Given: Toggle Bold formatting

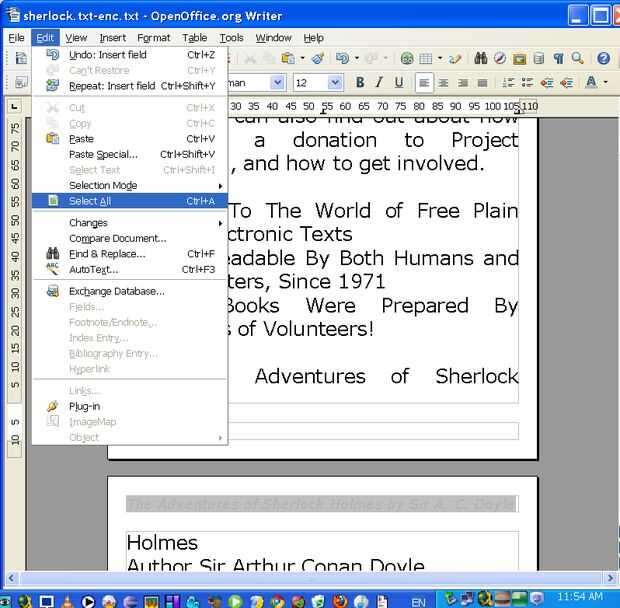Looking at the screenshot, I should [360, 83].
